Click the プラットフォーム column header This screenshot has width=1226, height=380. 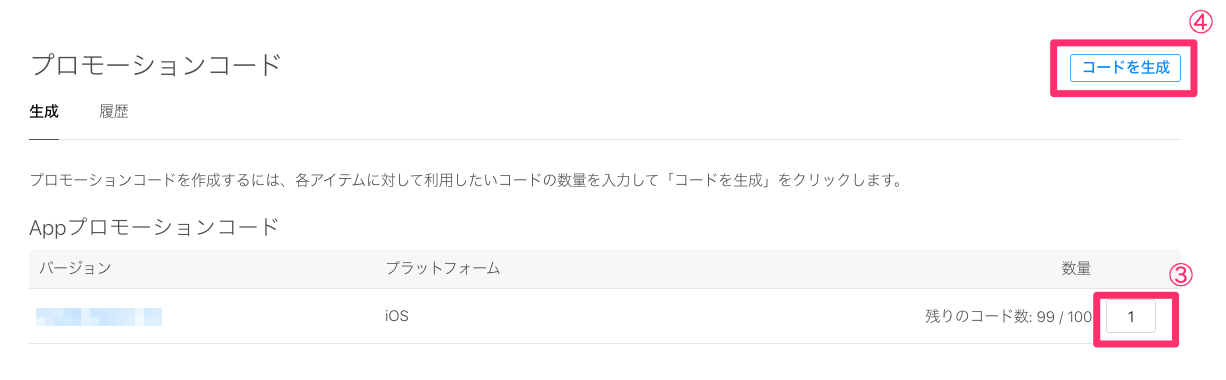point(442,268)
